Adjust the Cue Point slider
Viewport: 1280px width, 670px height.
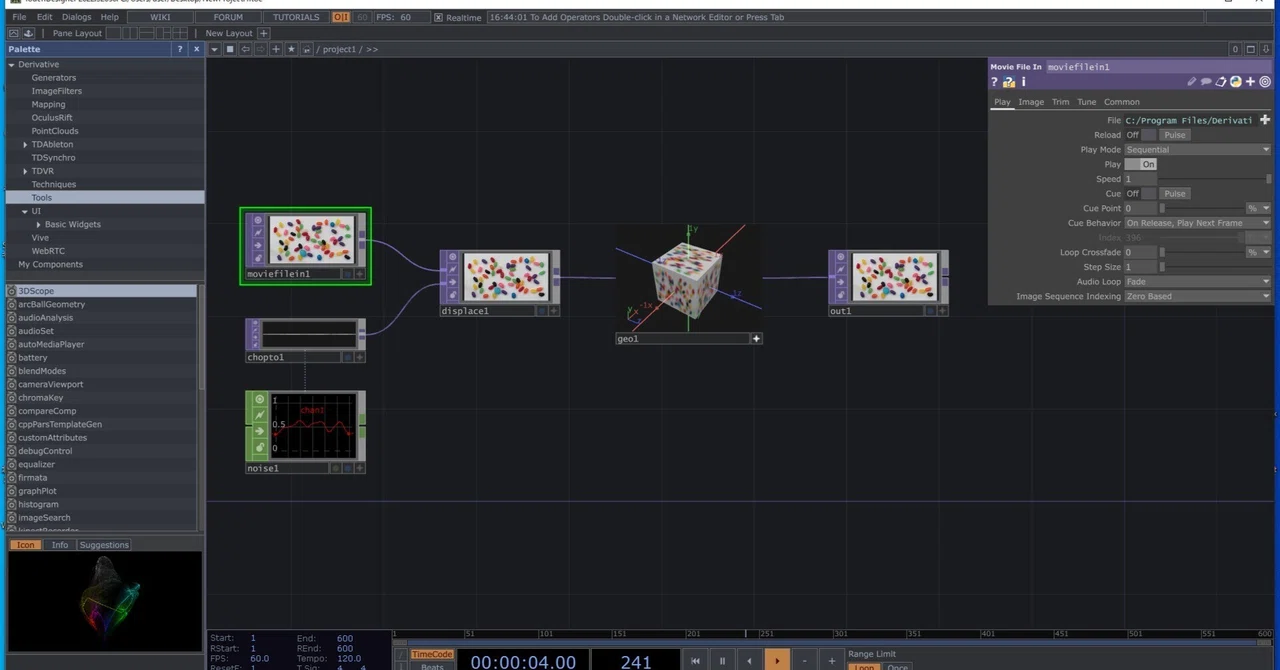[1200, 209]
